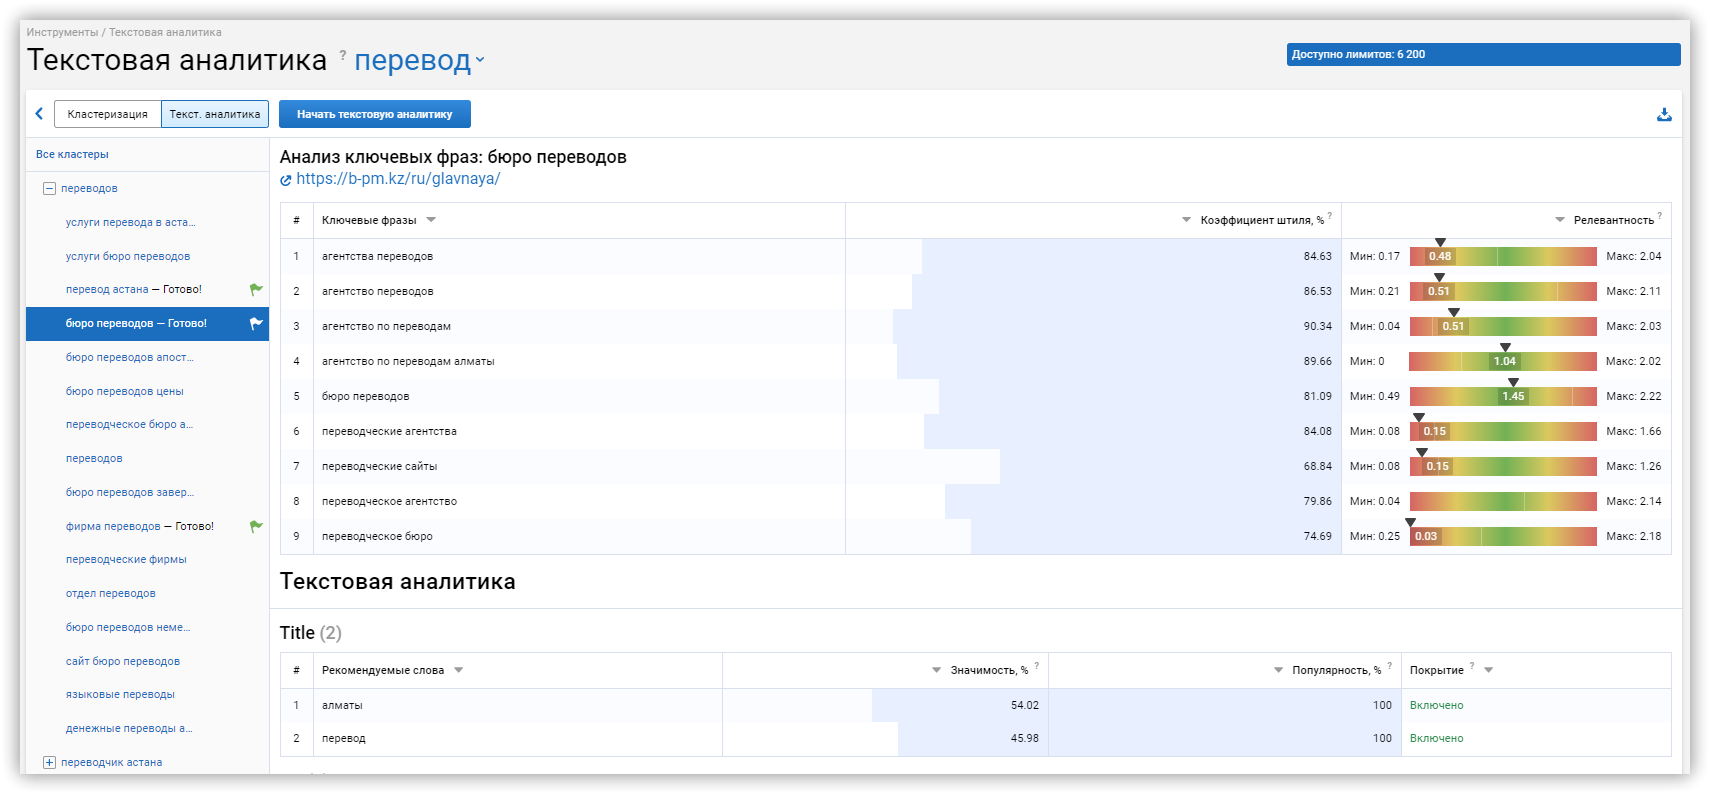The height and width of the screenshot is (794, 1710).
Task: Select языковые переводы cluster
Action: (120, 694)
